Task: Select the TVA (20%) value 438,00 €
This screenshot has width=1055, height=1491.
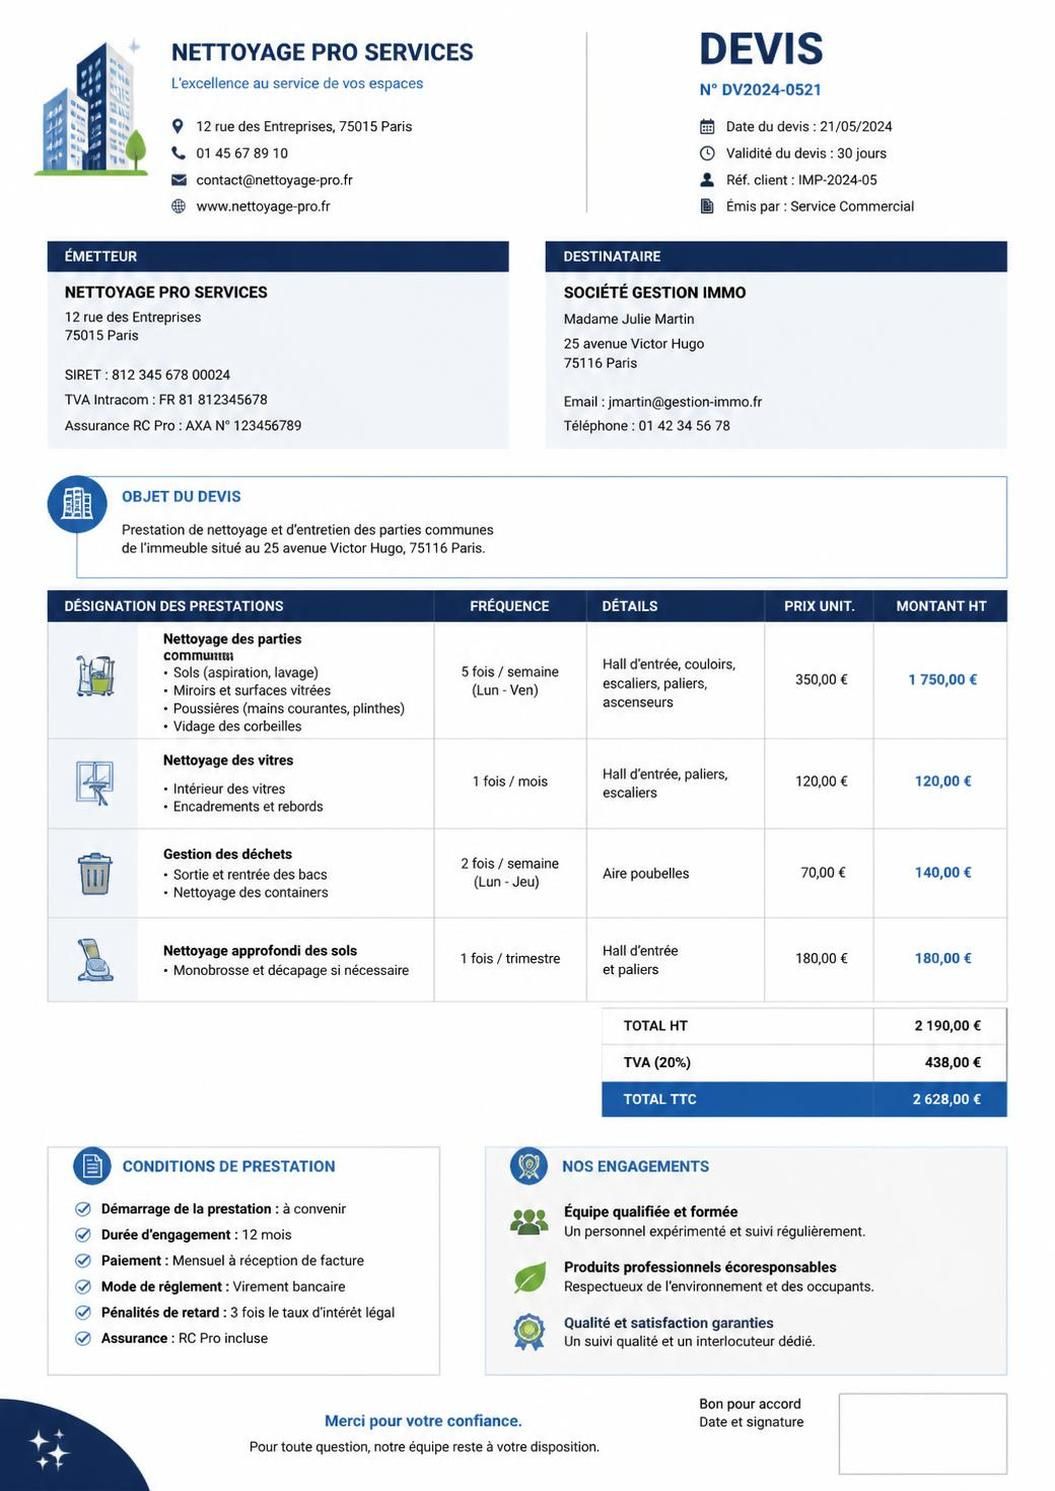Action: pyautogui.click(x=952, y=1063)
